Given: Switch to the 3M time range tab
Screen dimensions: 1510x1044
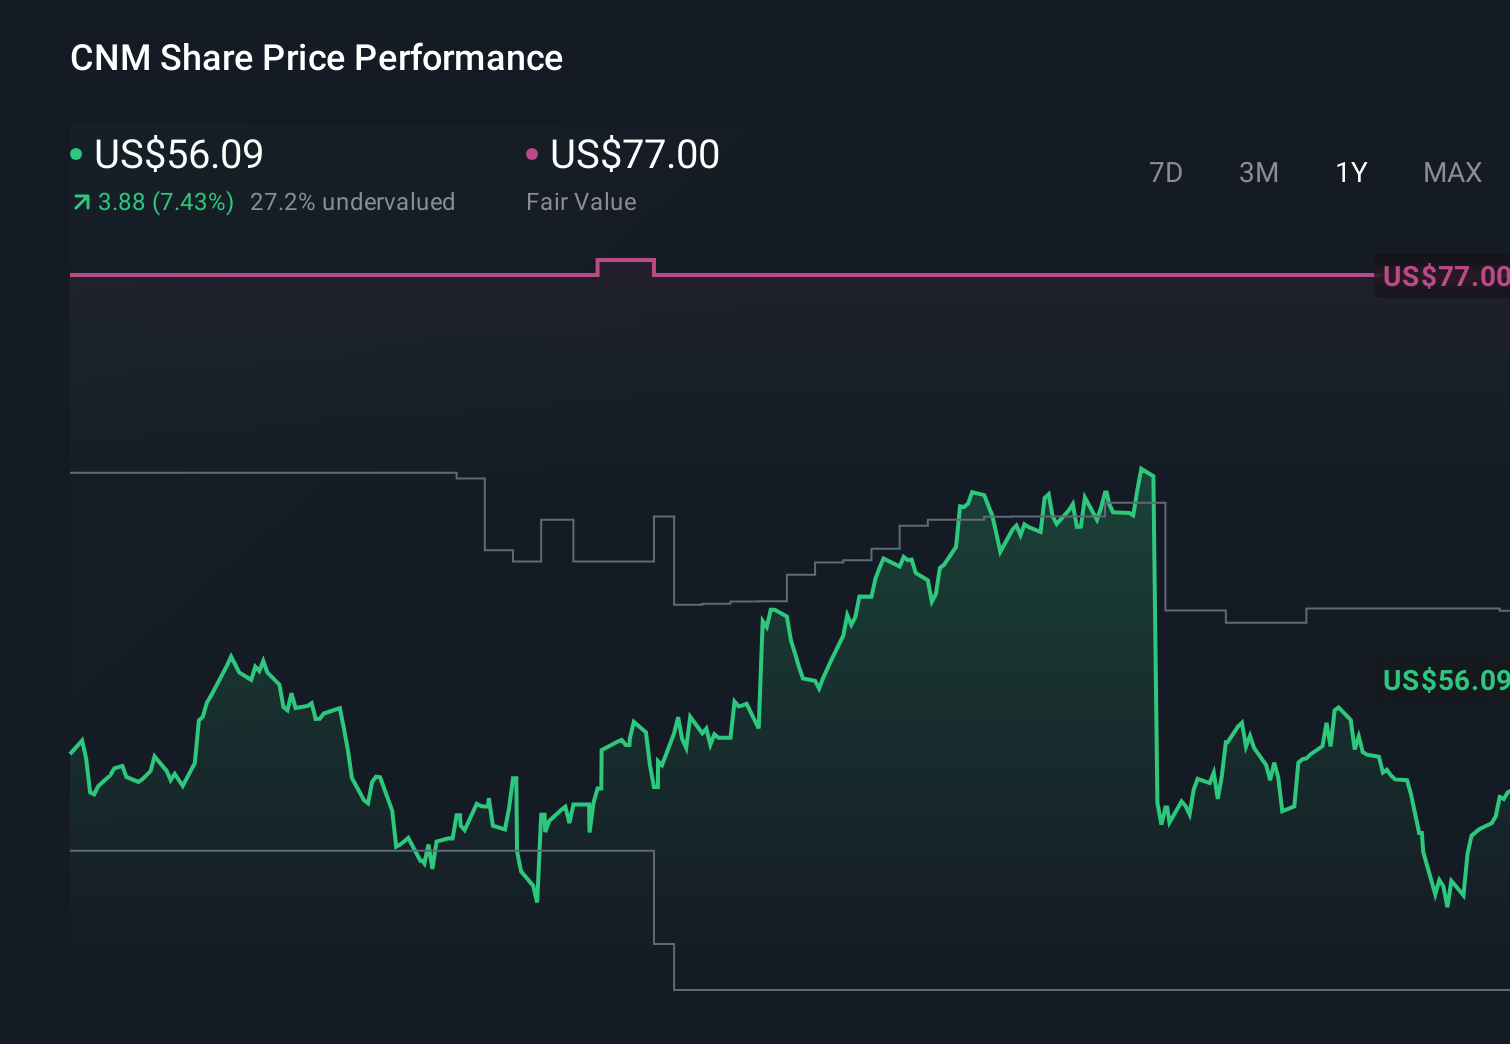Looking at the screenshot, I should [1258, 172].
